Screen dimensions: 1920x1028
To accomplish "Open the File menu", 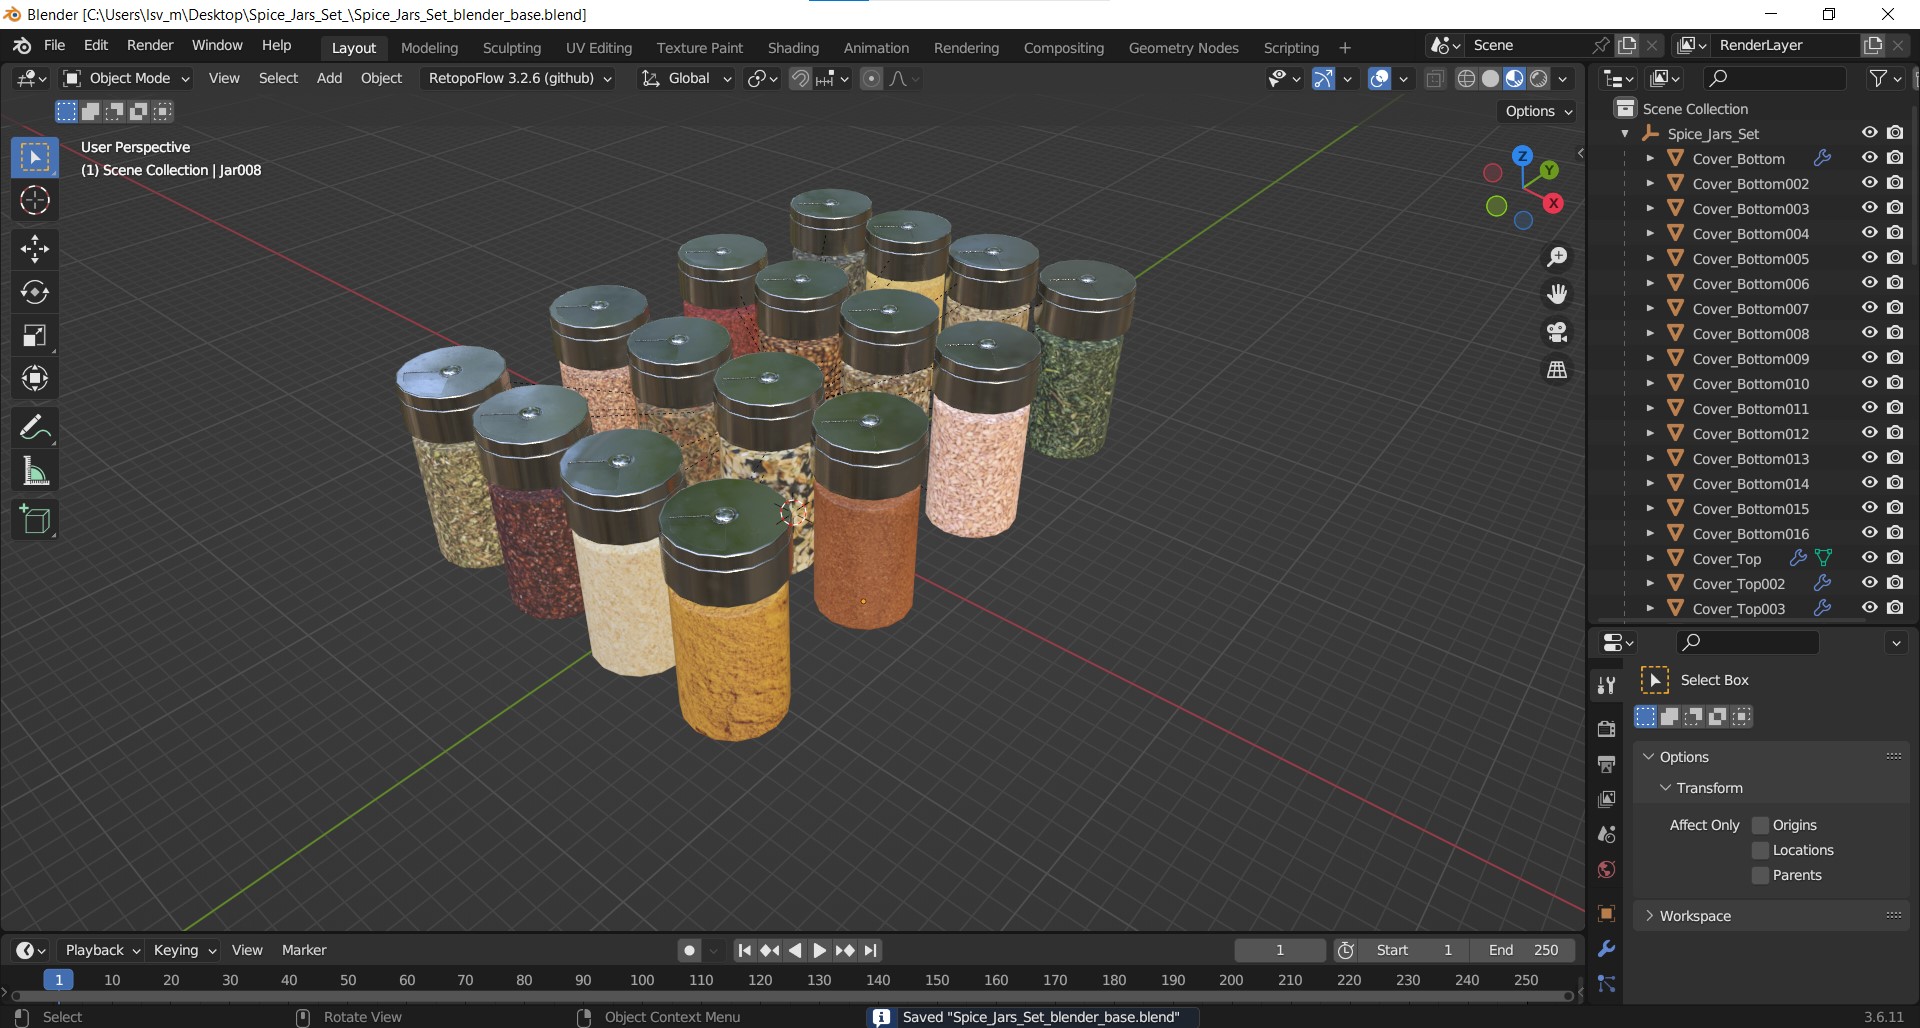I will (55, 46).
